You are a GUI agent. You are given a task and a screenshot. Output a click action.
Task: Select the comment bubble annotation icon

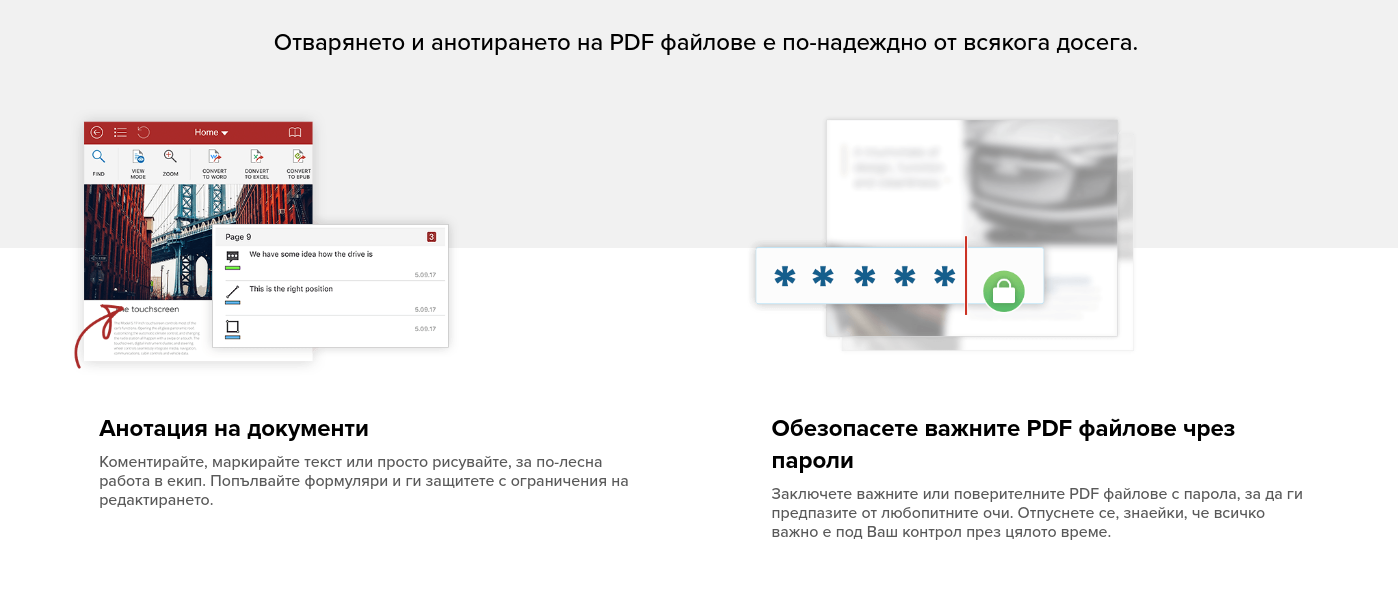click(x=233, y=257)
